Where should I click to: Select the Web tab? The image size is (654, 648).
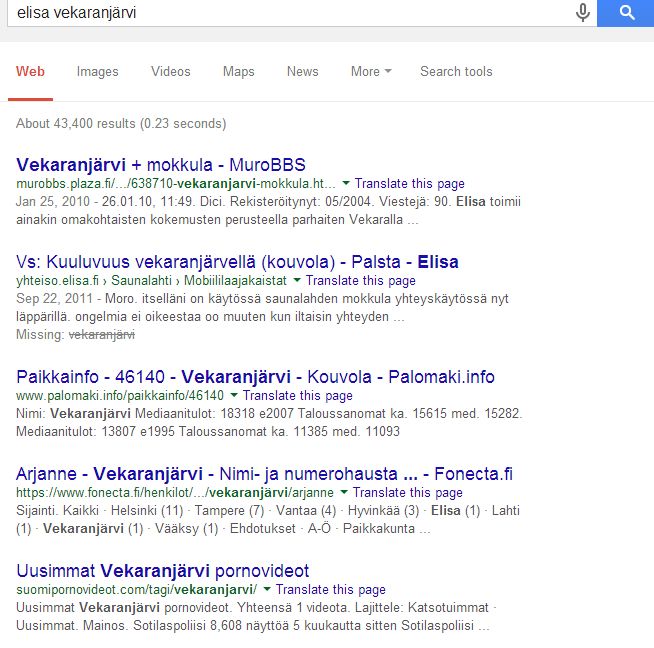tap(30, 71)
